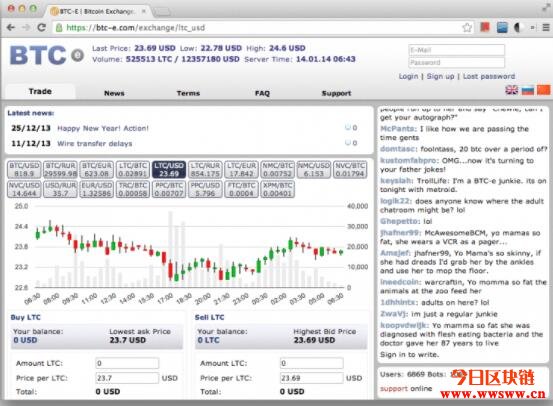Open the Happy New Year! Action! news
The height and width of the screenshot is (406, 553).
click(103, 128)
